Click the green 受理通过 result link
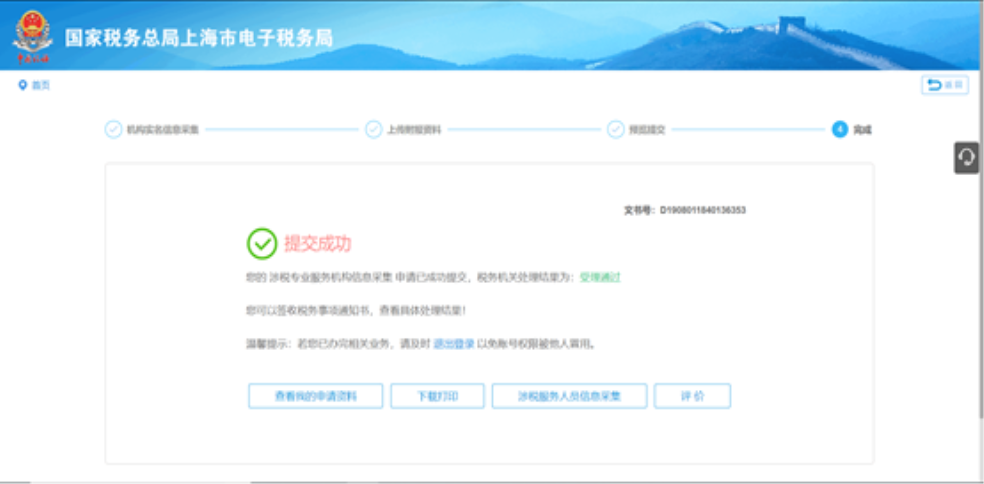Image resolution: width=984 pixels, height=484 pixels. click(600, 277)
